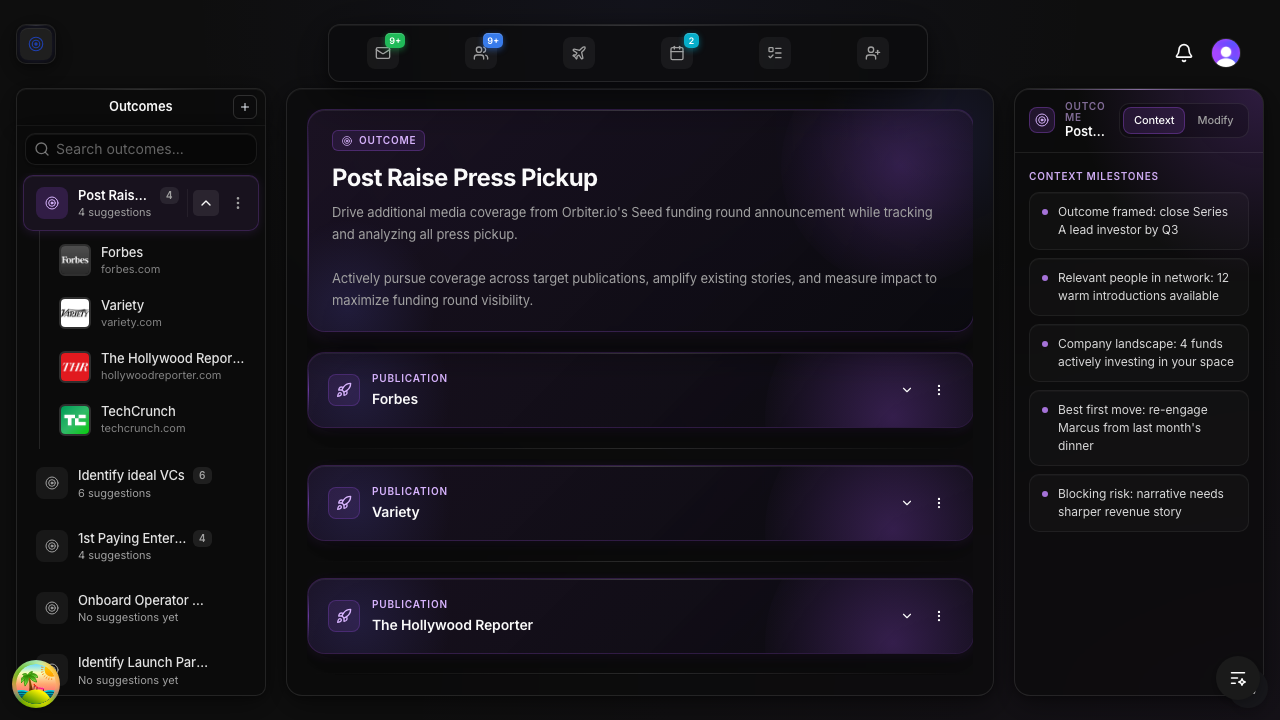
Task: Click the filter-sort icon at the bottom right
Action: pos(1238,679)
